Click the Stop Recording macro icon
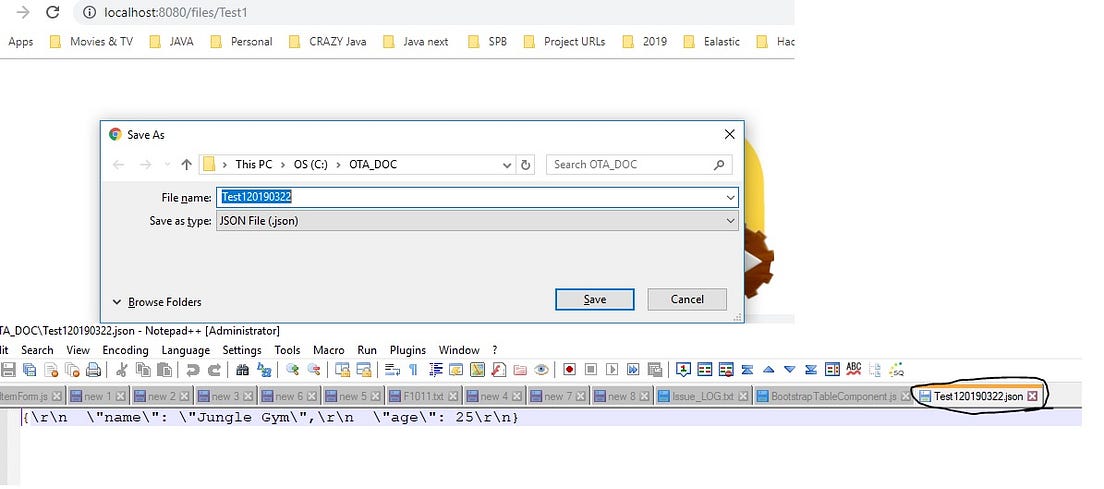This screenshot has height=489, width=1104. click(591, 369)
